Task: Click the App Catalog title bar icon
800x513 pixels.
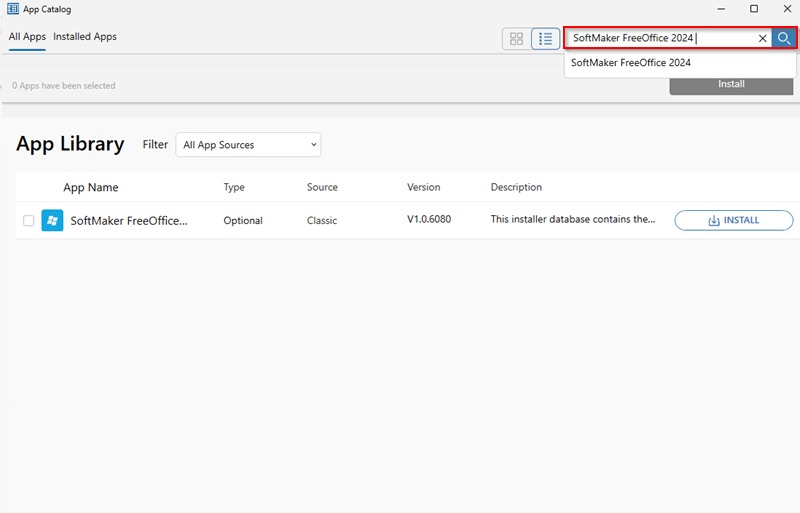Action: 13,9
